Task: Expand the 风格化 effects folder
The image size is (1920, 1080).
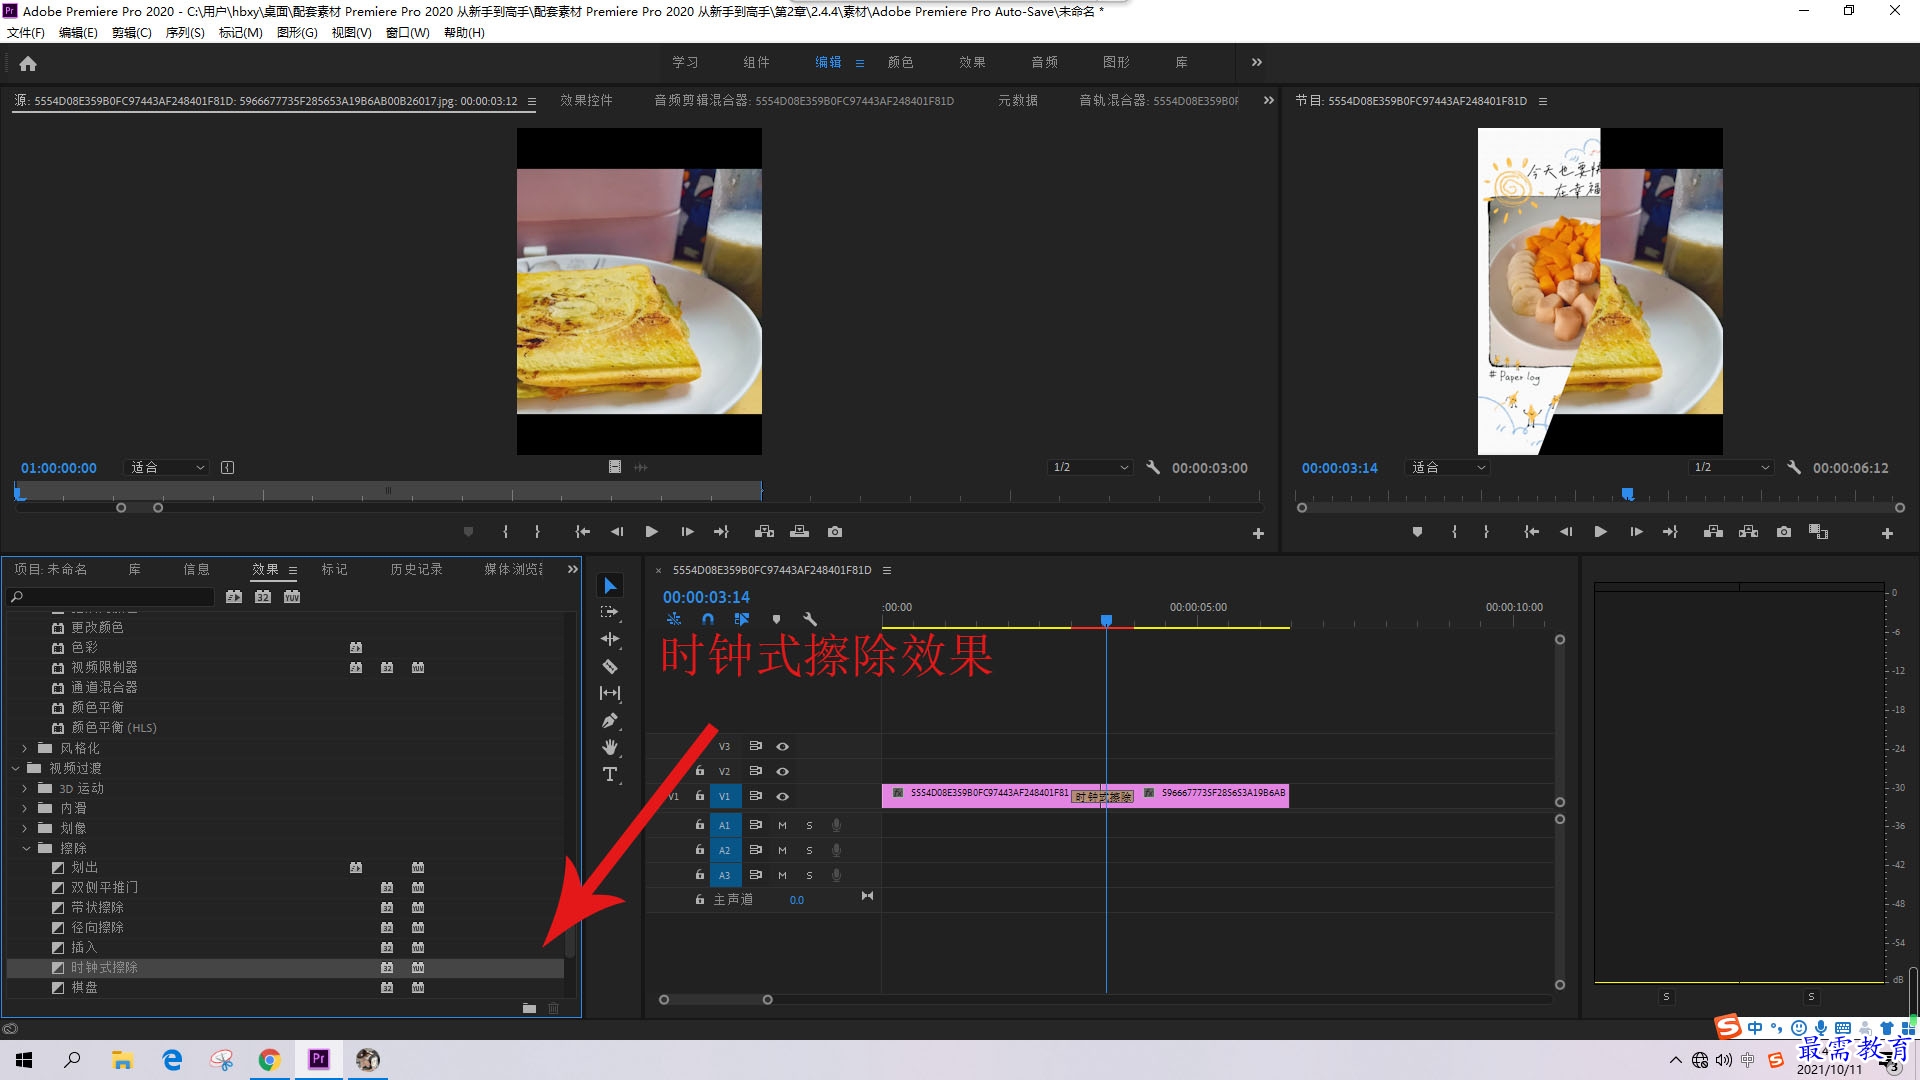Action: click(x=25, y=748)
